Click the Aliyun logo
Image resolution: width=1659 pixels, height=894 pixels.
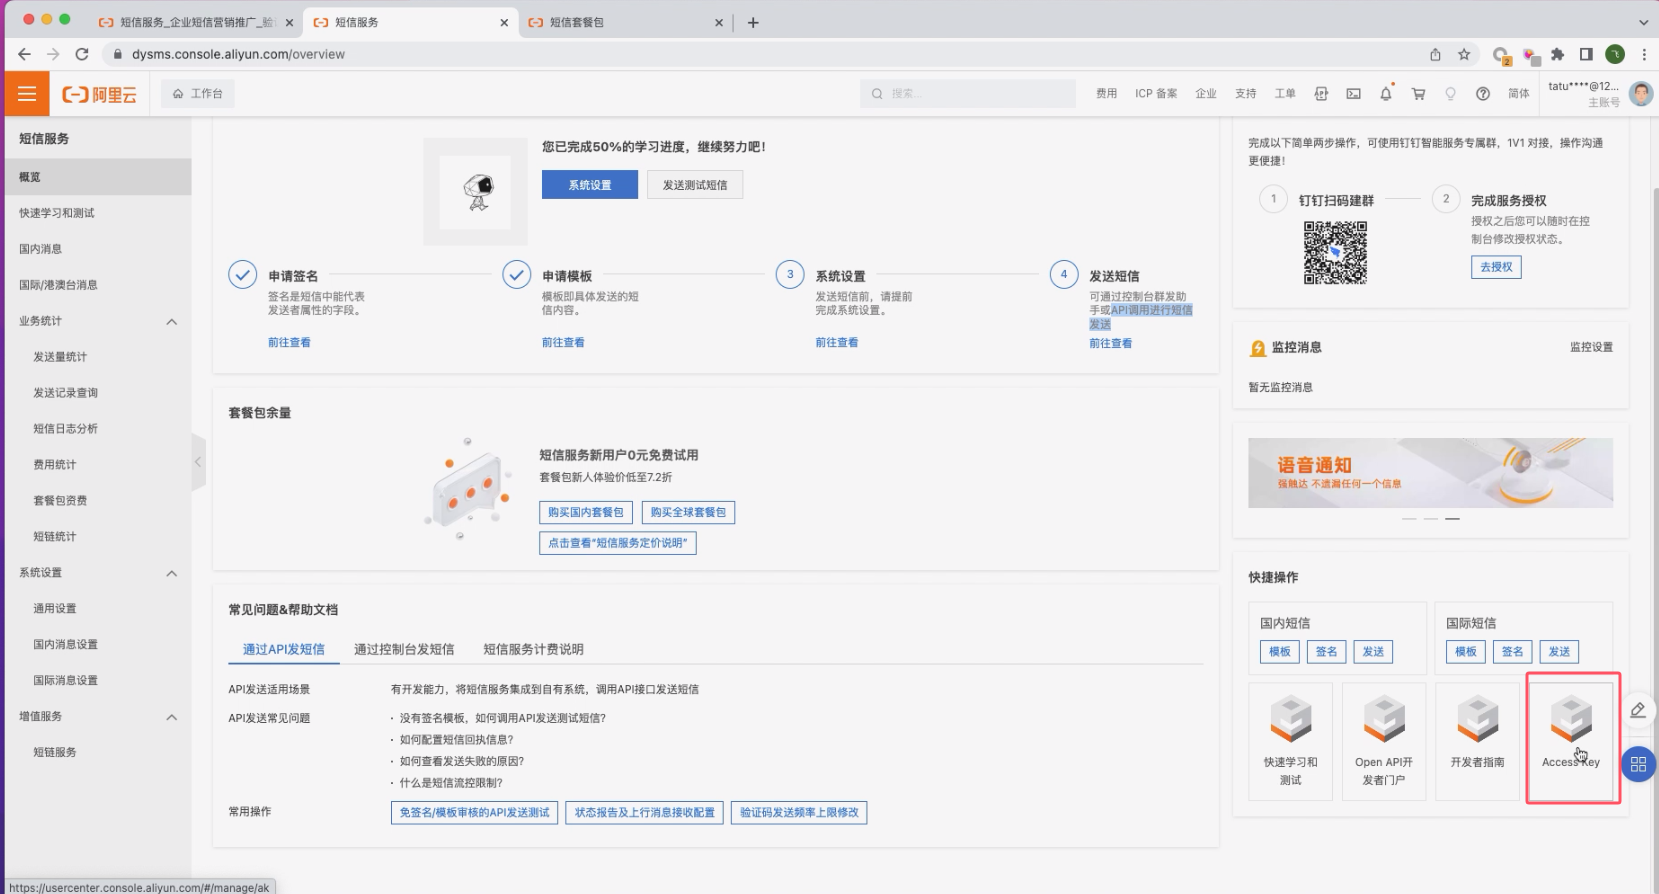pyautogui.click(x=99, y=94)
